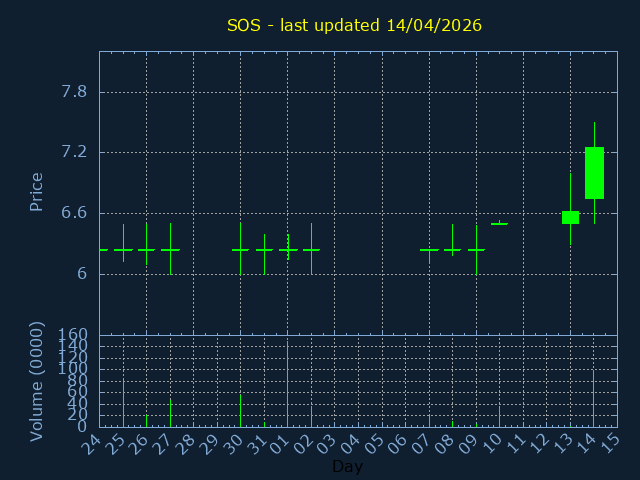This screenshot has height=480, width=640.
Task: Click the candlestick at day 27
Action: pyautogui.click(x=170, y=249)
